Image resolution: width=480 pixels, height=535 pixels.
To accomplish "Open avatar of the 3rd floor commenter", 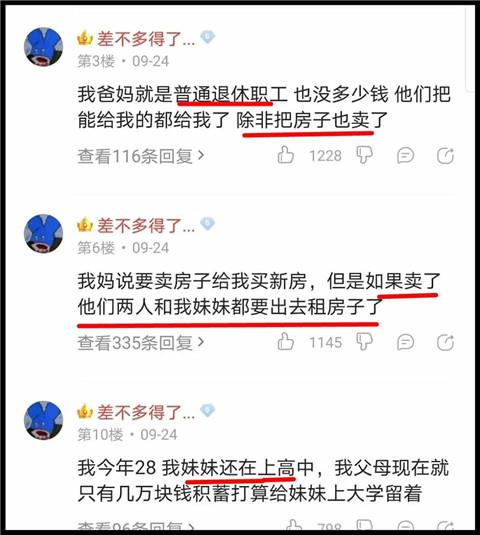I will coord(43,47).
